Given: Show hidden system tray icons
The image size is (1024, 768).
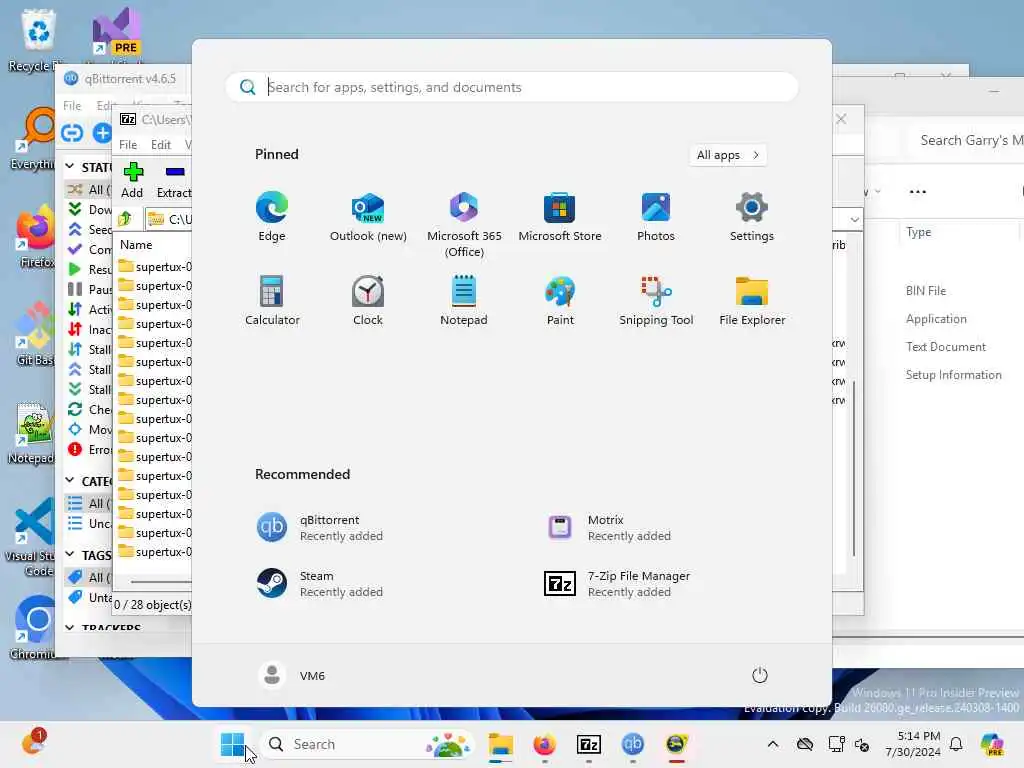Looking at the screenshot, I should tap(773, 744).
